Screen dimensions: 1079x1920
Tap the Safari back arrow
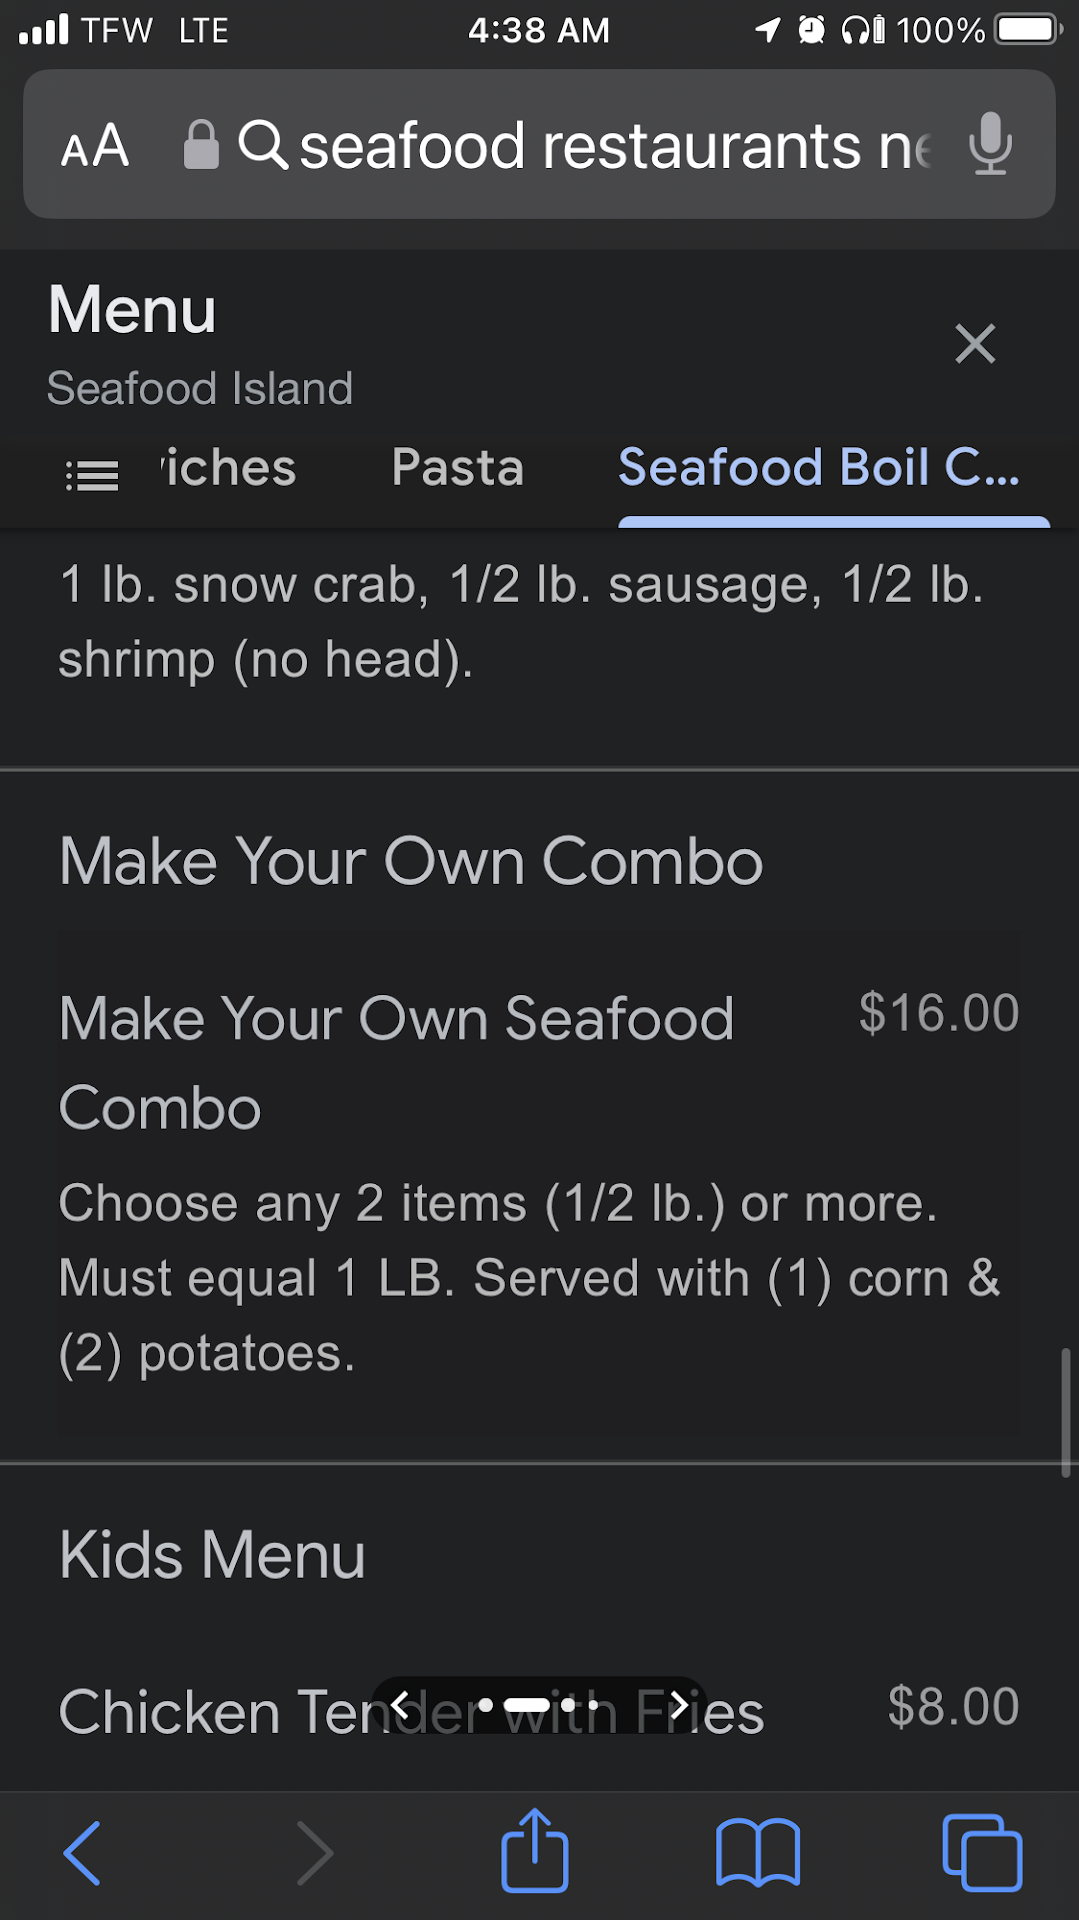tap(82, 1853)
